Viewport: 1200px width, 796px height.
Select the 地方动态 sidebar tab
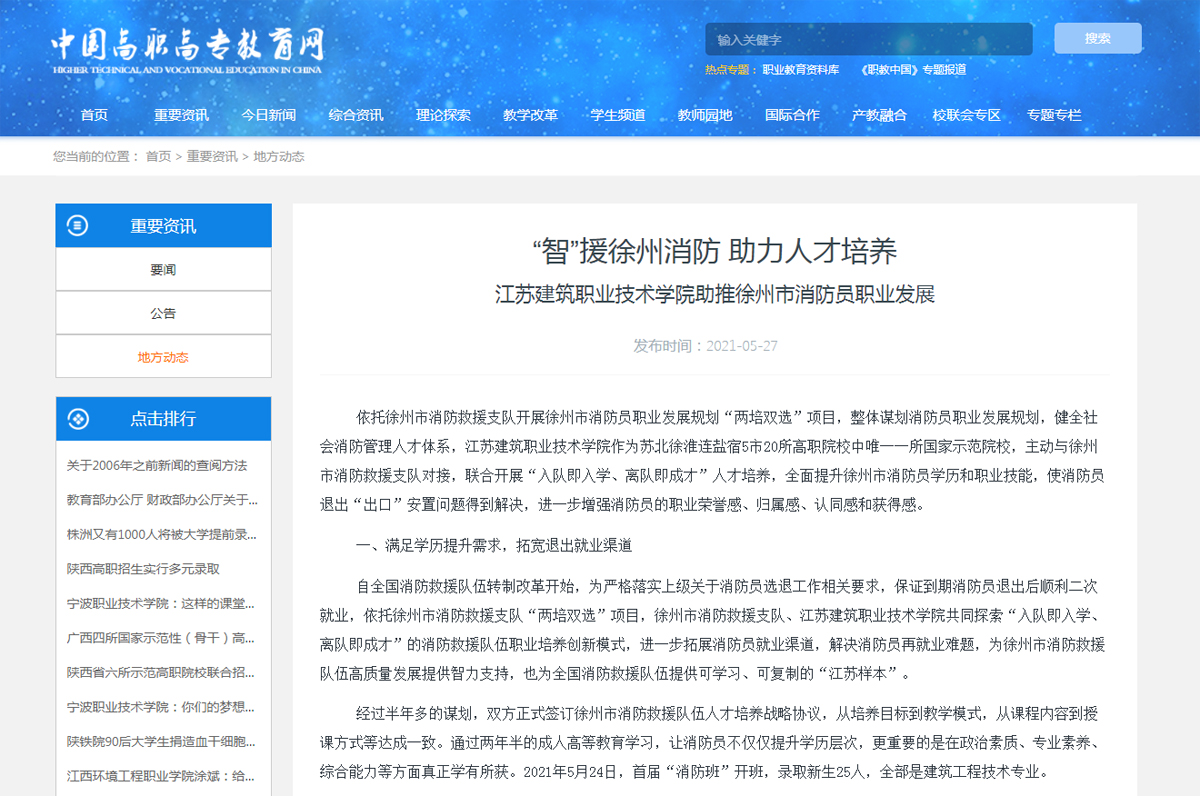[163, 357]
